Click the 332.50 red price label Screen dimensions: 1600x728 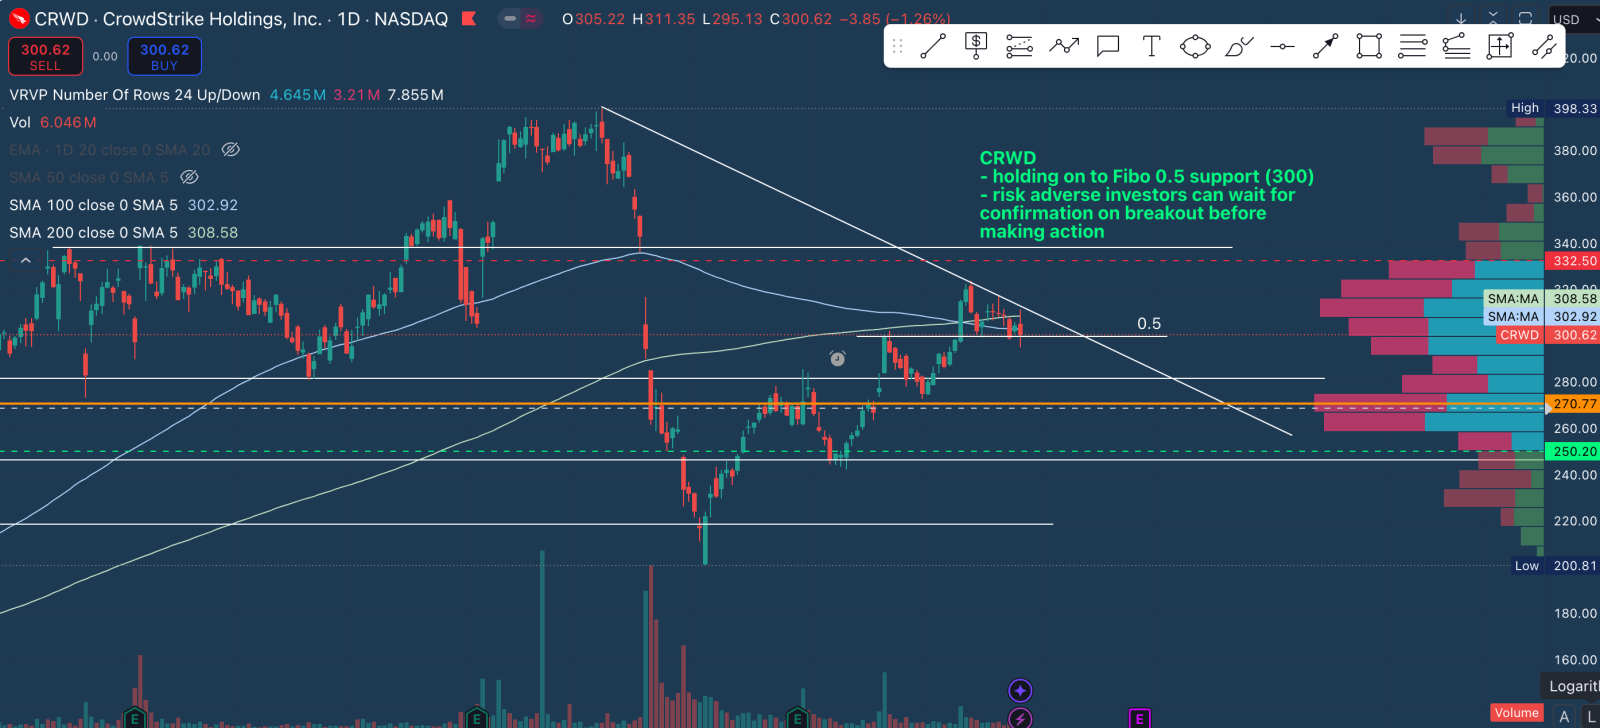[1574, 260]
